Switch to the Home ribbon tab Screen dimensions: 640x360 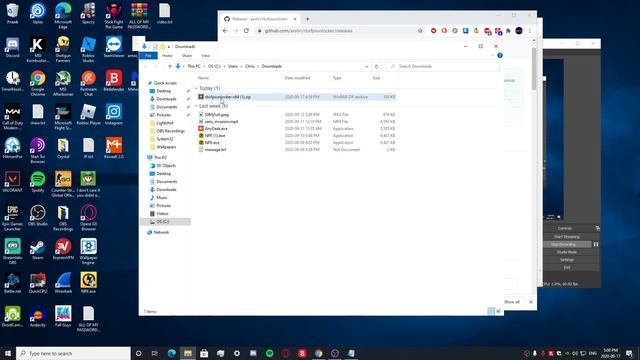click(167, 56)
